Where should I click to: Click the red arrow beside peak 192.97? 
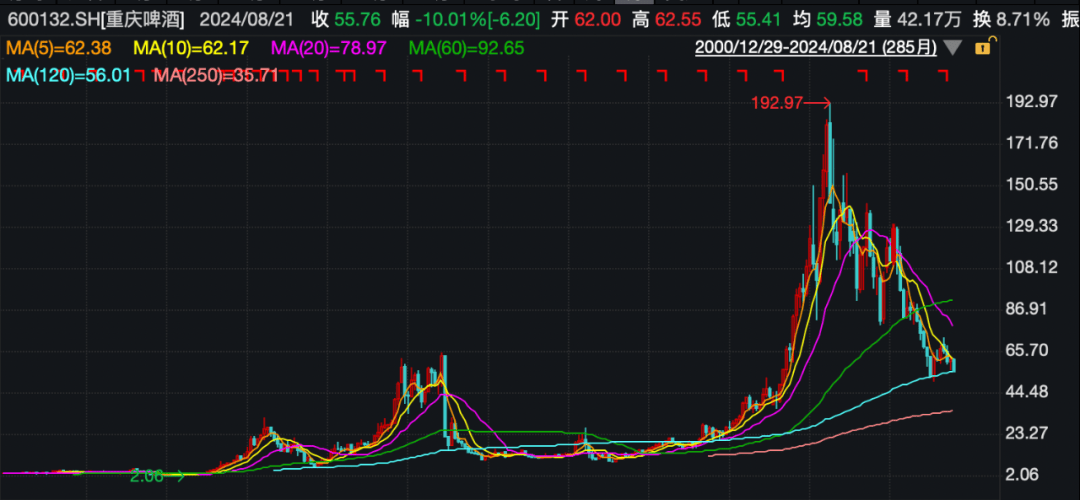(819, 102)
